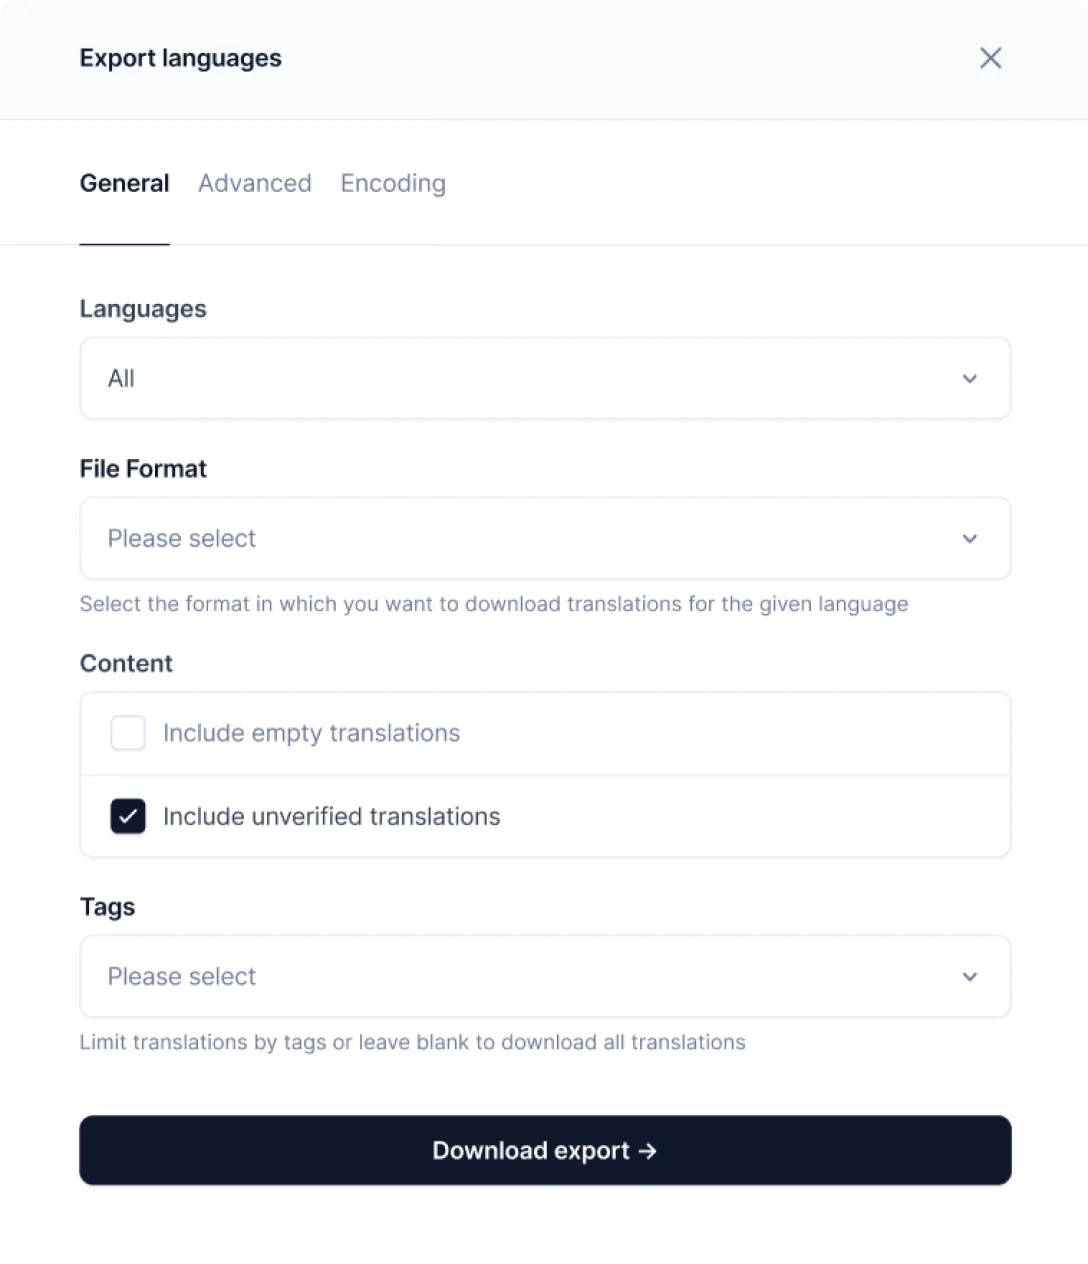Select the General tab
Viewport: 1088px width, 1264px height.
tap(125, 183)
